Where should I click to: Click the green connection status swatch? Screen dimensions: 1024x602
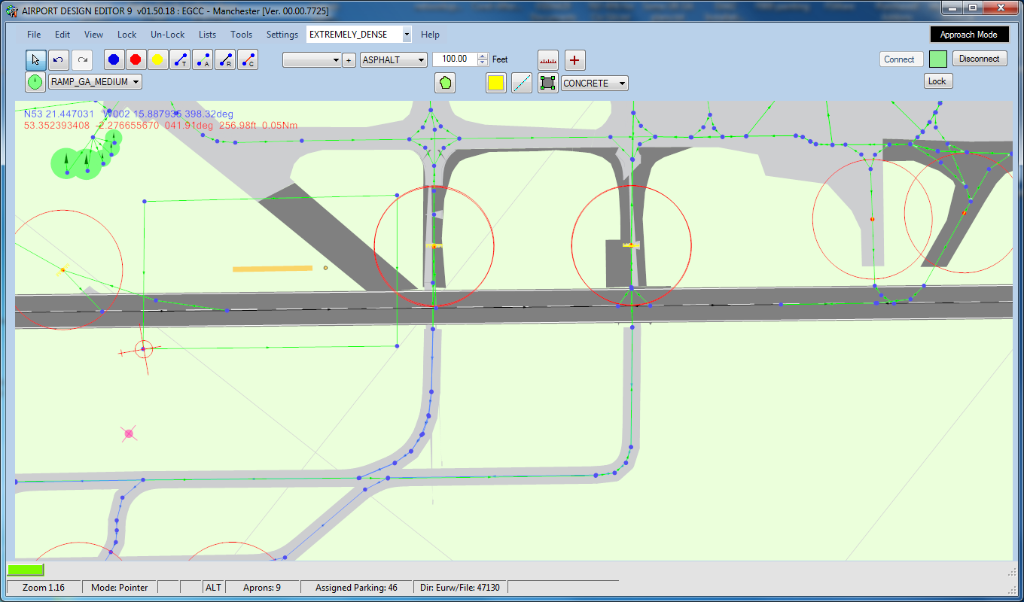click(x=938, y=59)
